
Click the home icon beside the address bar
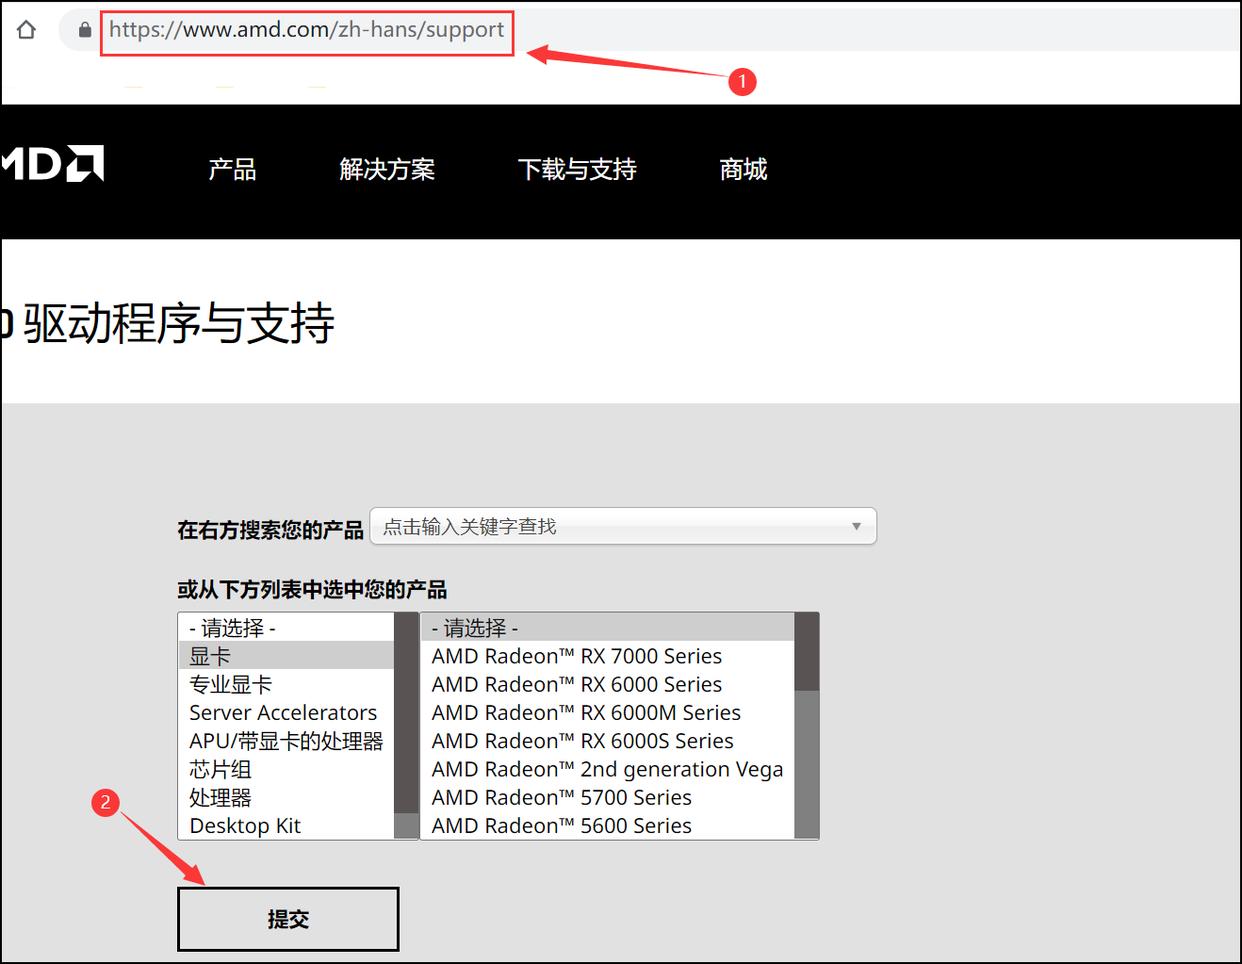point(25,30)
